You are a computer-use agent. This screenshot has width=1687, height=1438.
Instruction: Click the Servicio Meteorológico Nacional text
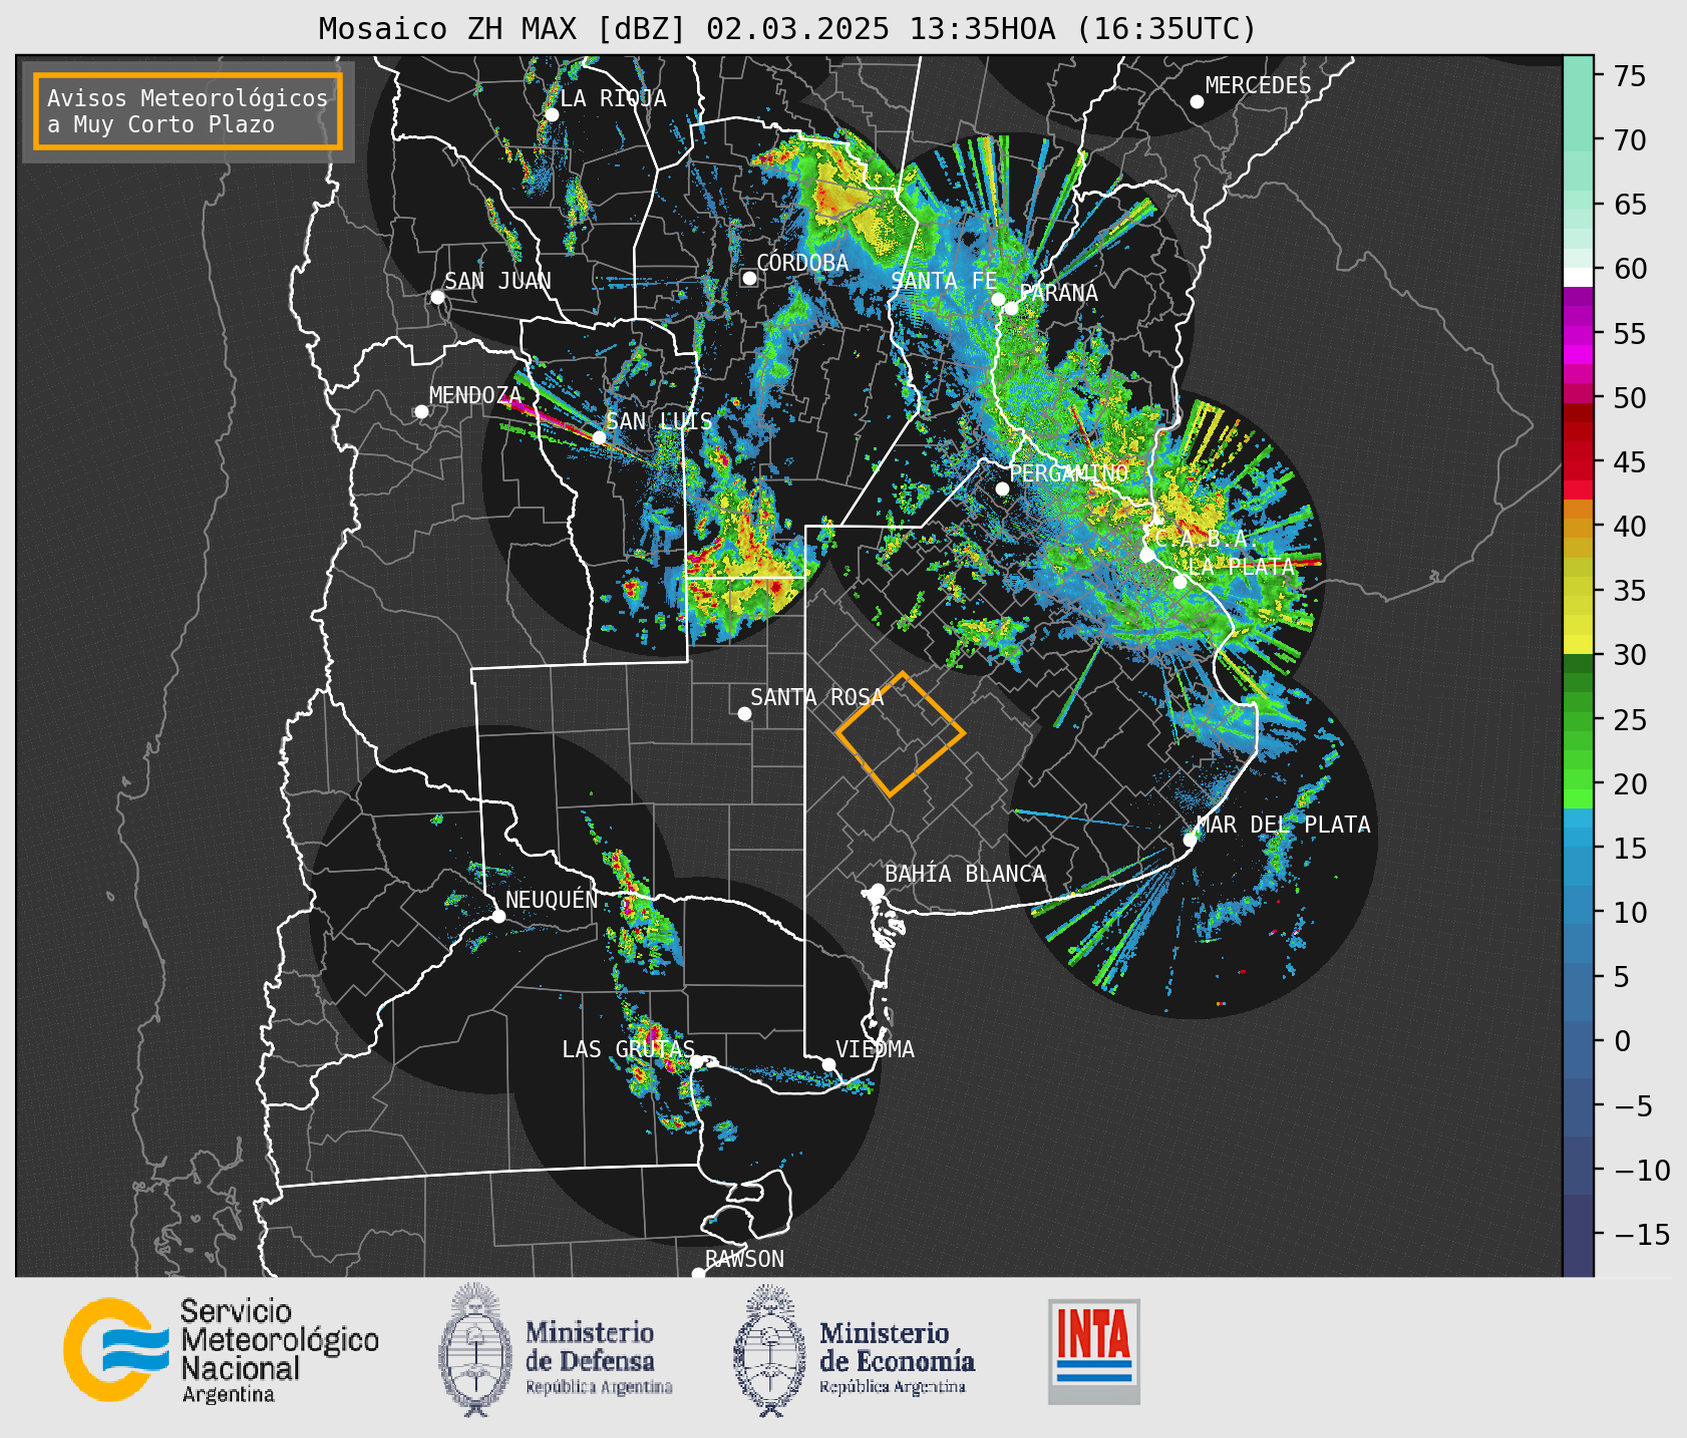point(279,1350)
